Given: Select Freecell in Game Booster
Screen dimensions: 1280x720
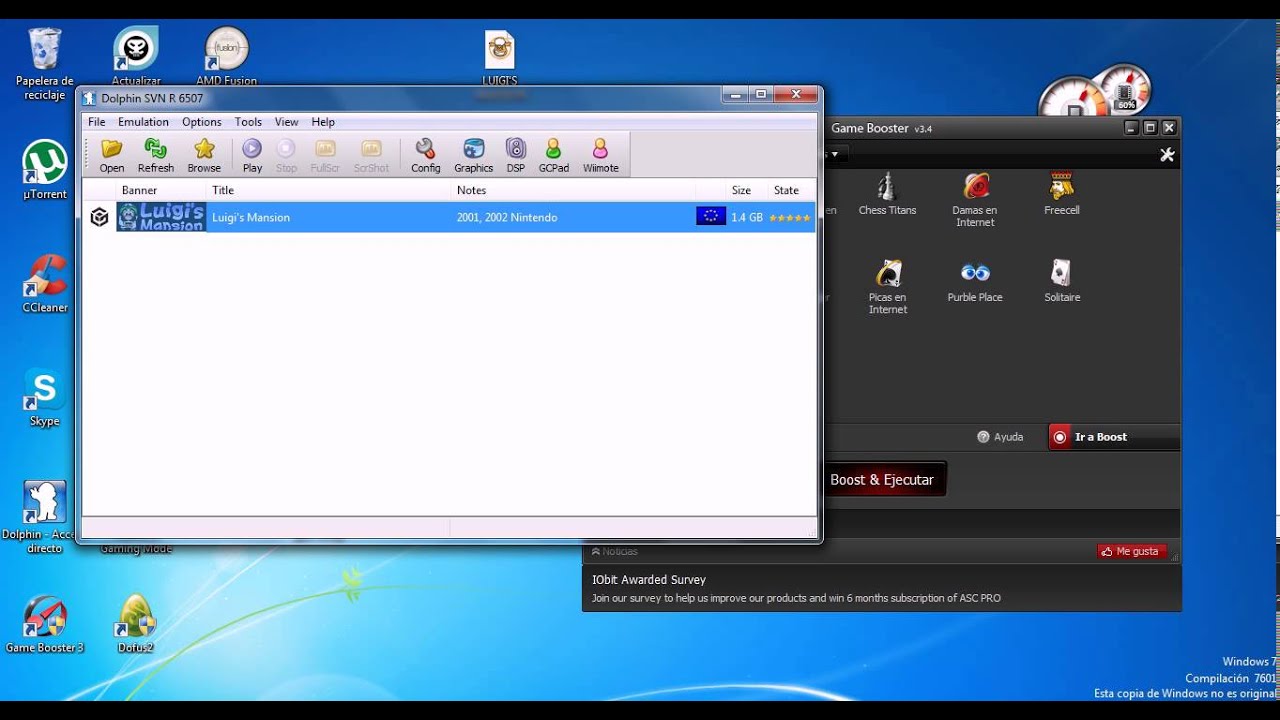Looking at the screenshot, I should tap(1062, 194).
